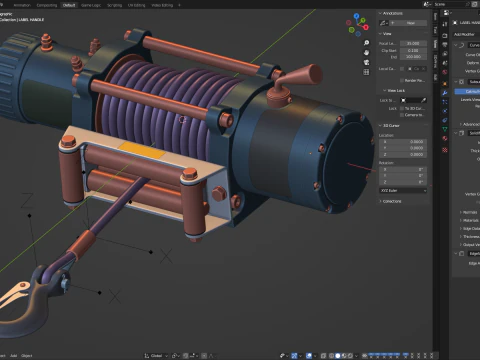Image resolution: width=480 pixels, height=360 pixels.
Task: Collapse the Annotations panel
Action: (x=392, y=13)
